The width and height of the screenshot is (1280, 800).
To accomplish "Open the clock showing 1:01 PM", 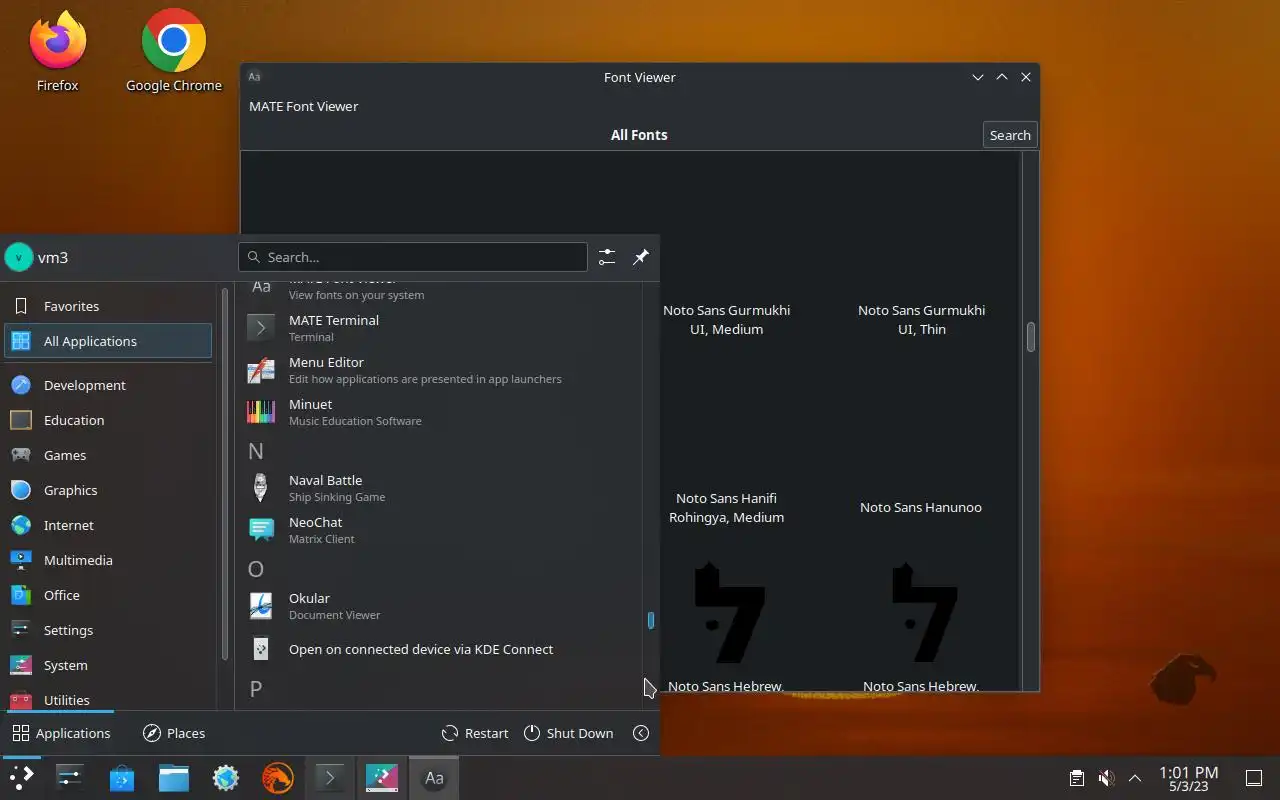I will click(1188, 778).
